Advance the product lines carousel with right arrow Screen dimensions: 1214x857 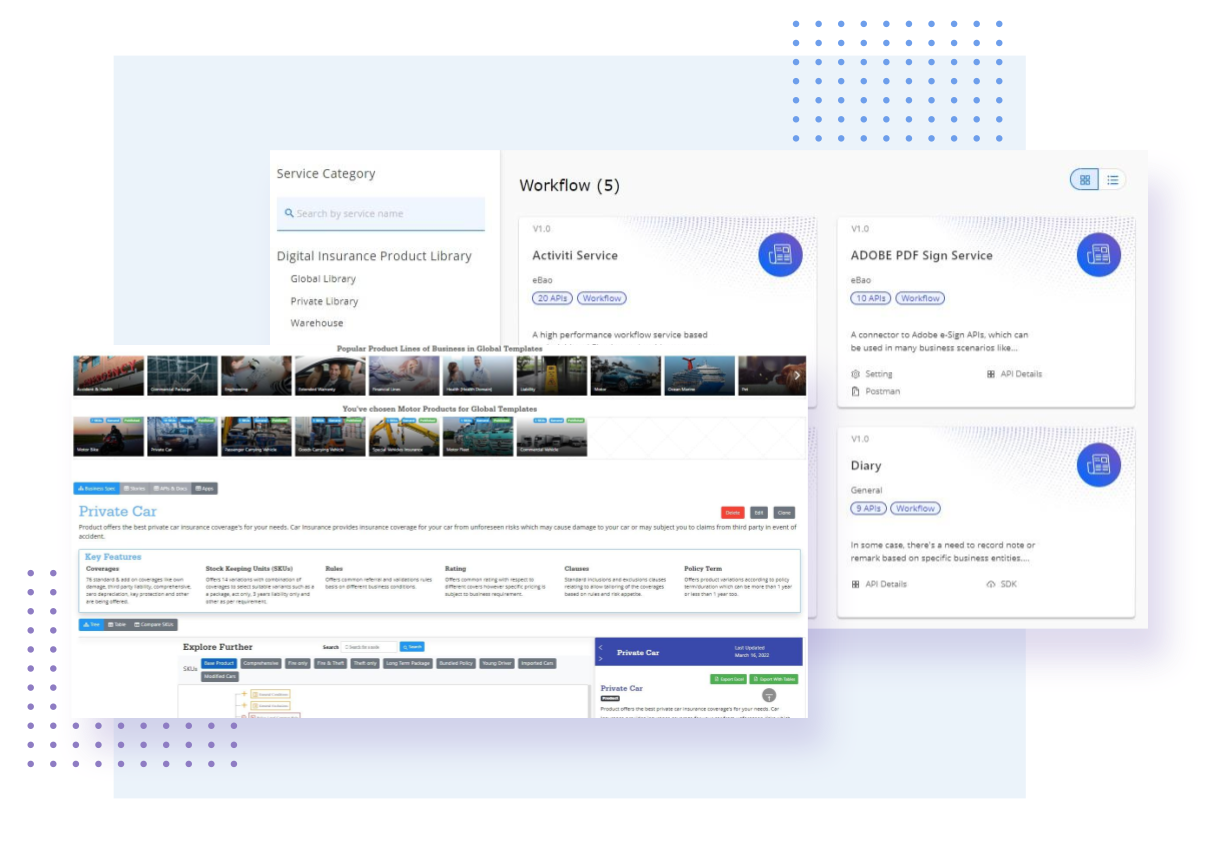797,374
